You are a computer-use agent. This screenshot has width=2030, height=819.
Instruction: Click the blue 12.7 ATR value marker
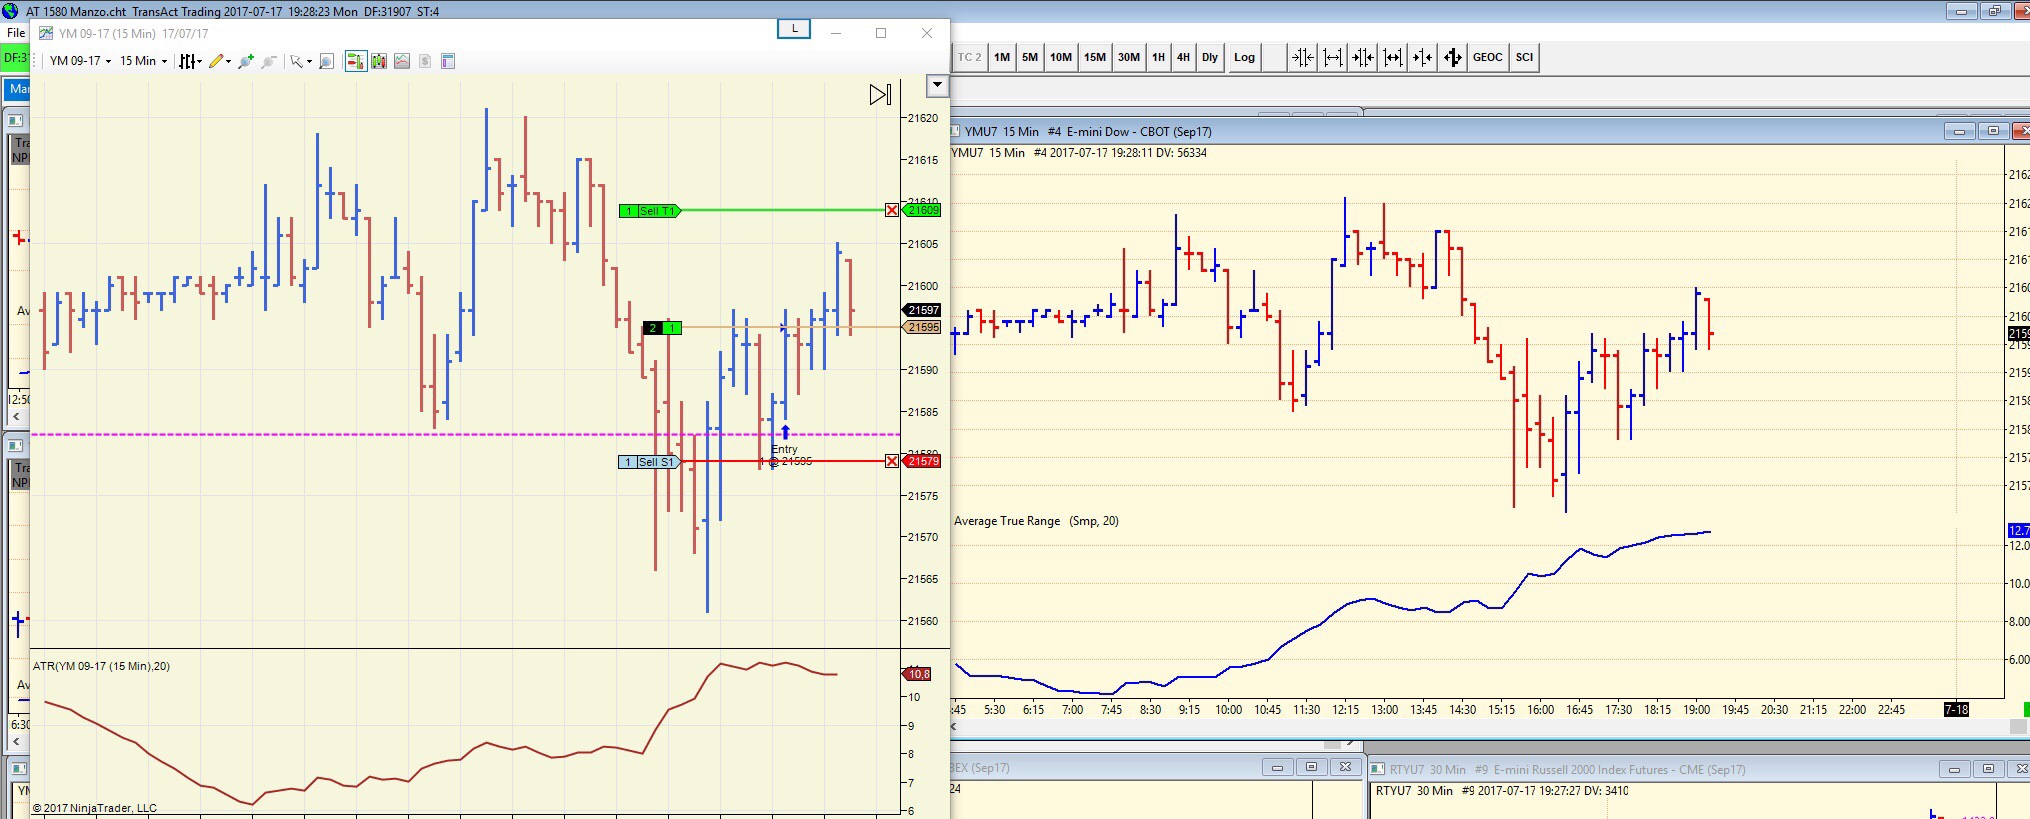point(2018,530)
